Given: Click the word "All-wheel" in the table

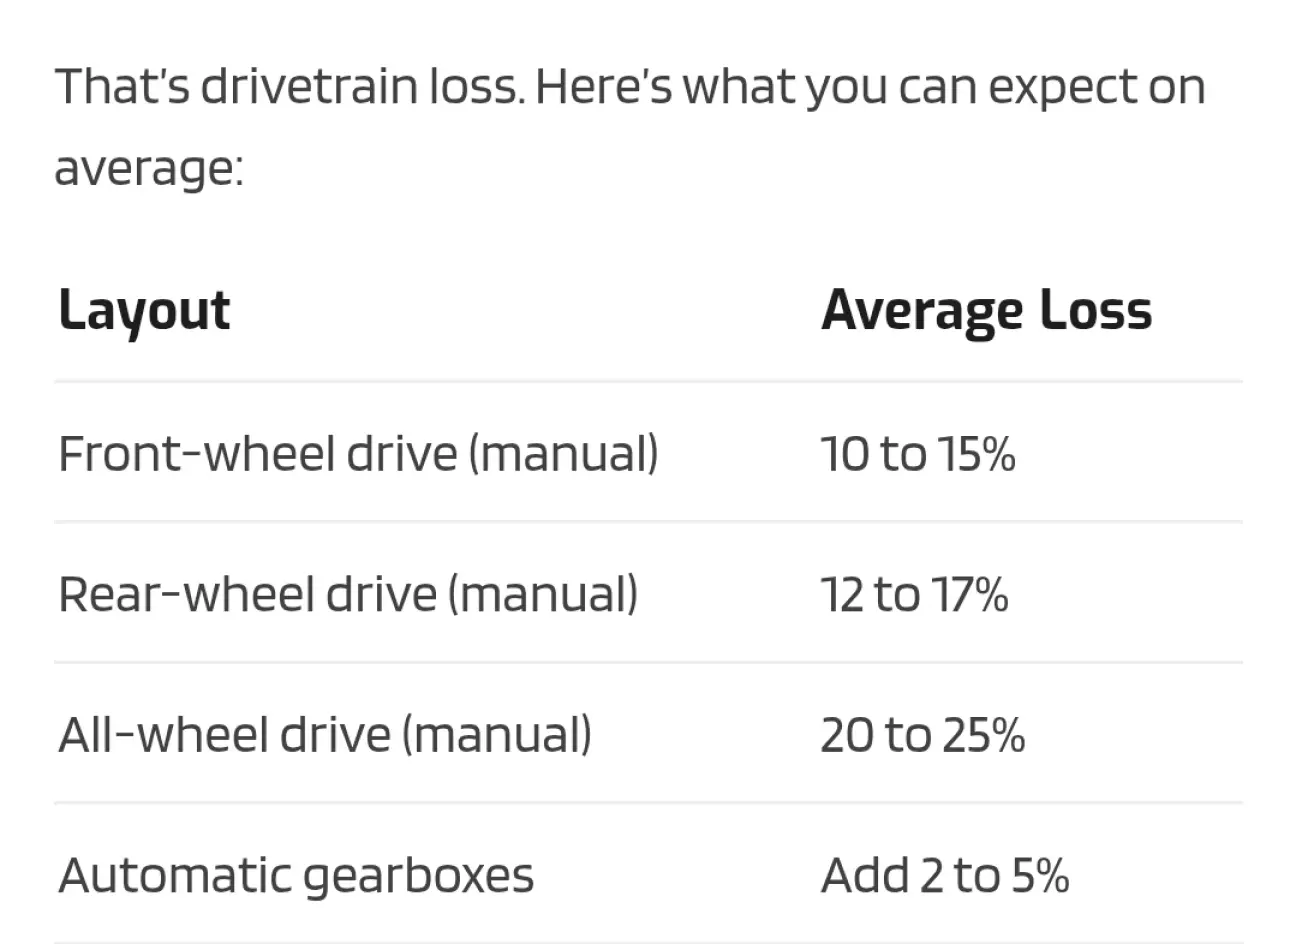Looking at the screenshot, I should [x=164, y=735].
